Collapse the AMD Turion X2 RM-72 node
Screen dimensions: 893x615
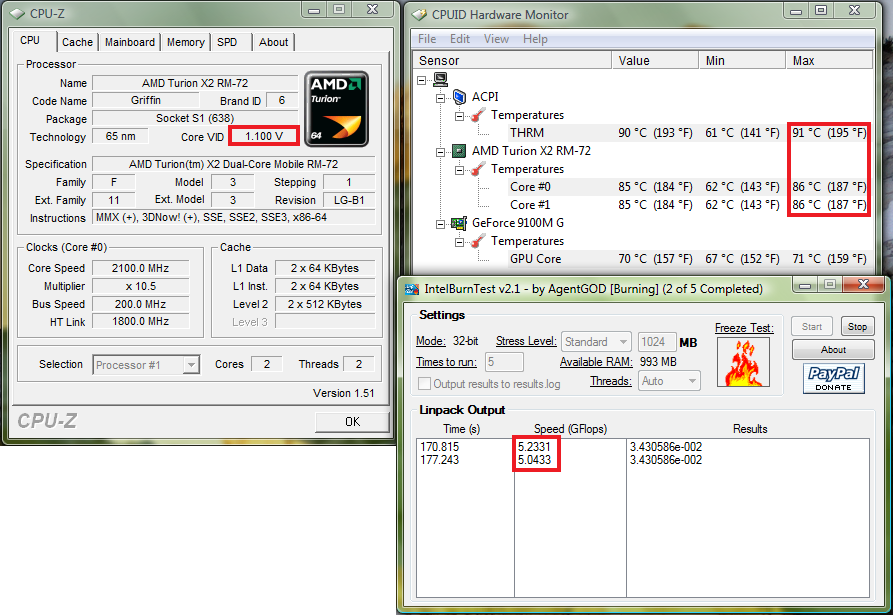[440, 152]
